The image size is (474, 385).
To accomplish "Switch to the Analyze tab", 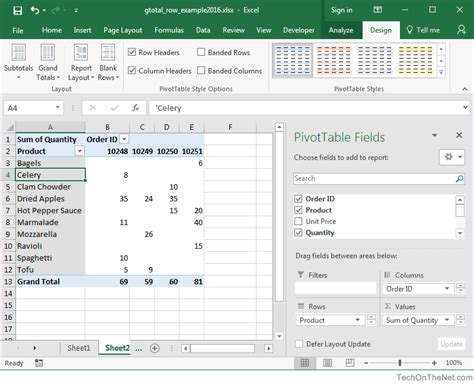I will (x=341, y=30).
